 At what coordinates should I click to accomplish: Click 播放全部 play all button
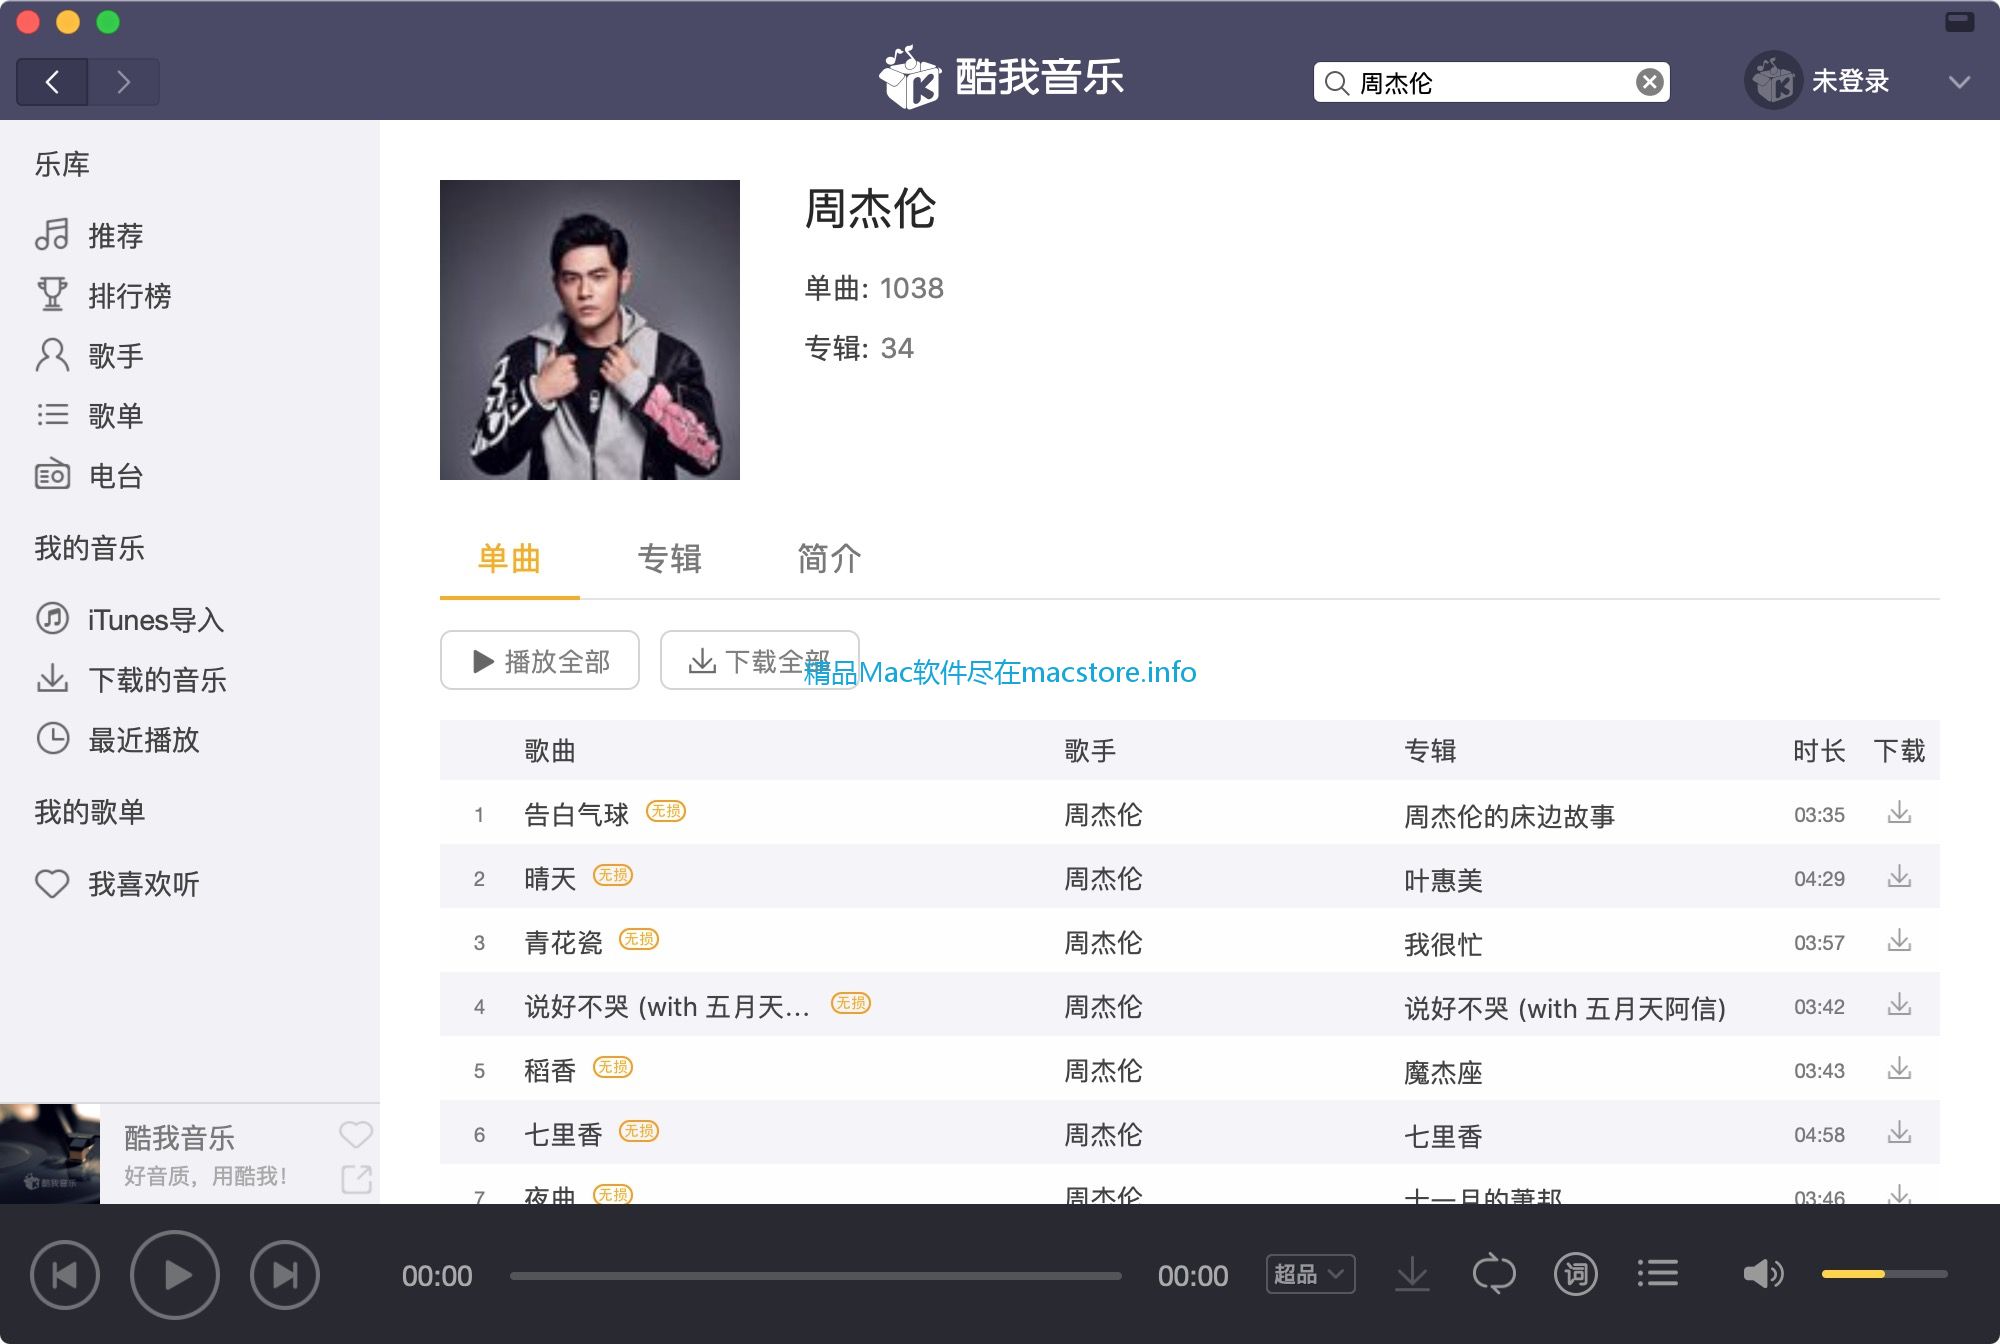point(540,660)
